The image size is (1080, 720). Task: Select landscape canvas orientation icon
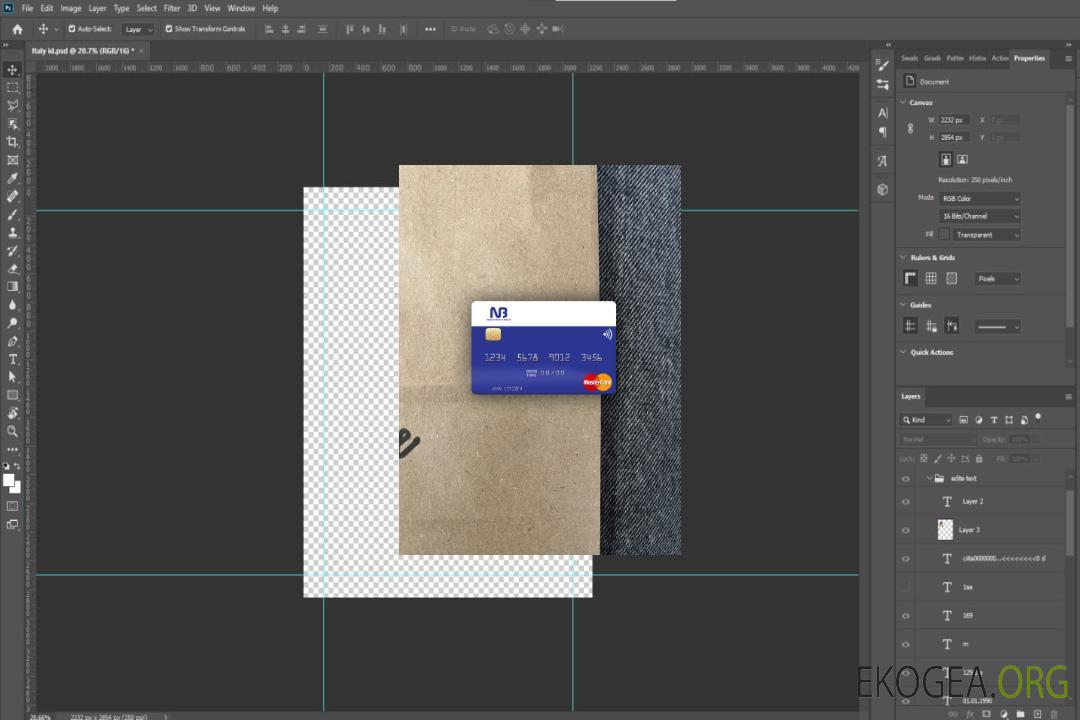962,159
